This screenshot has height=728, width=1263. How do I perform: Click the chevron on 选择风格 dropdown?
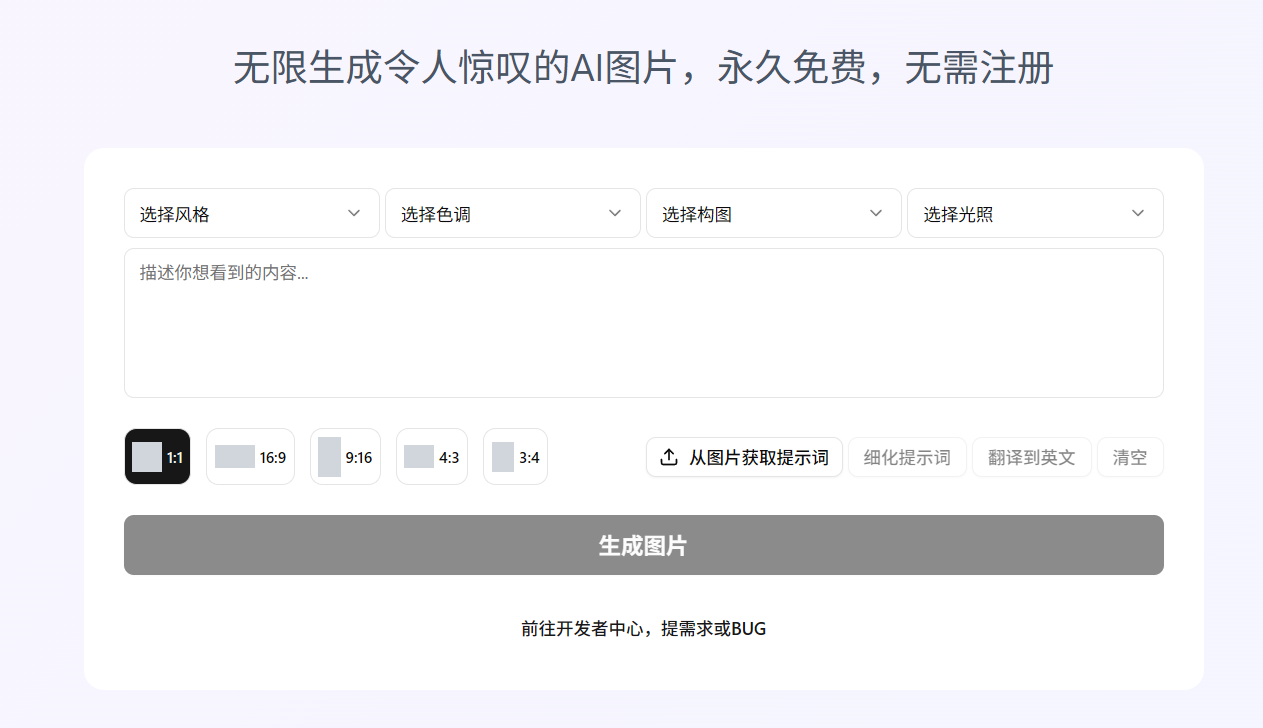pos(353,213)
